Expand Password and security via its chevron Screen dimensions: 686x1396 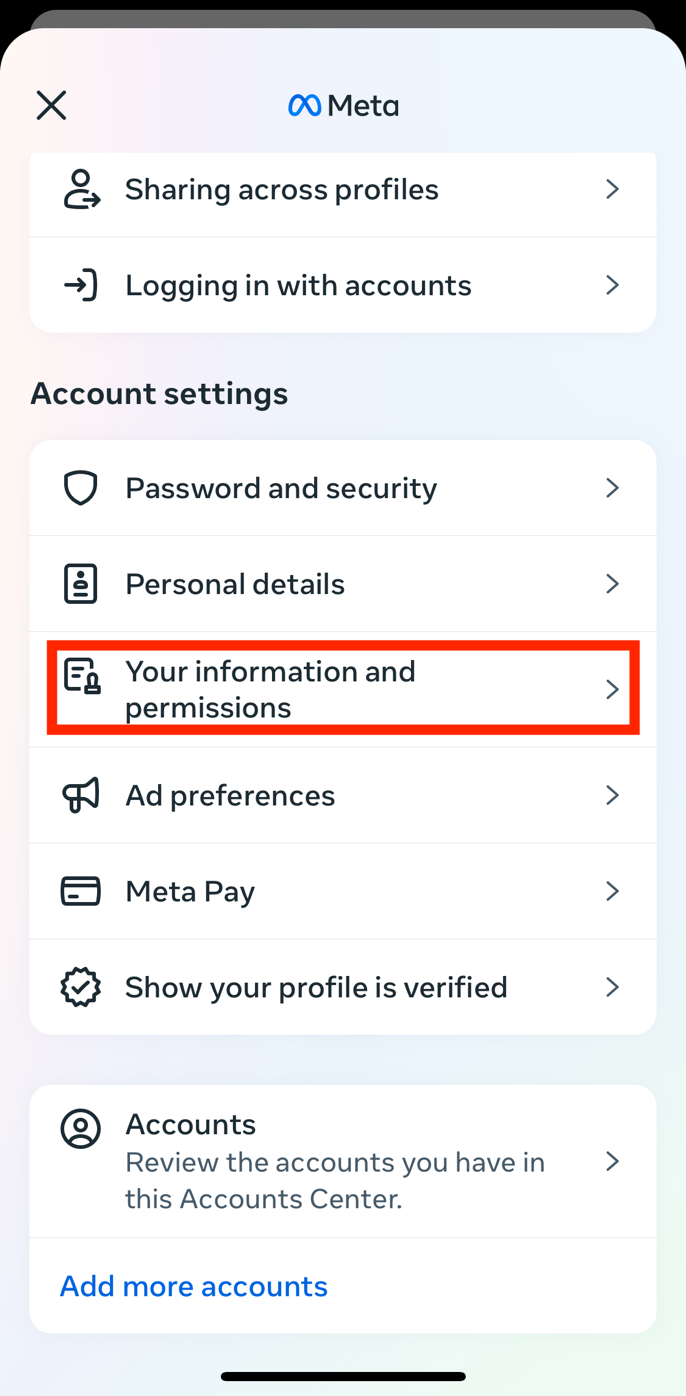(612, 488)
